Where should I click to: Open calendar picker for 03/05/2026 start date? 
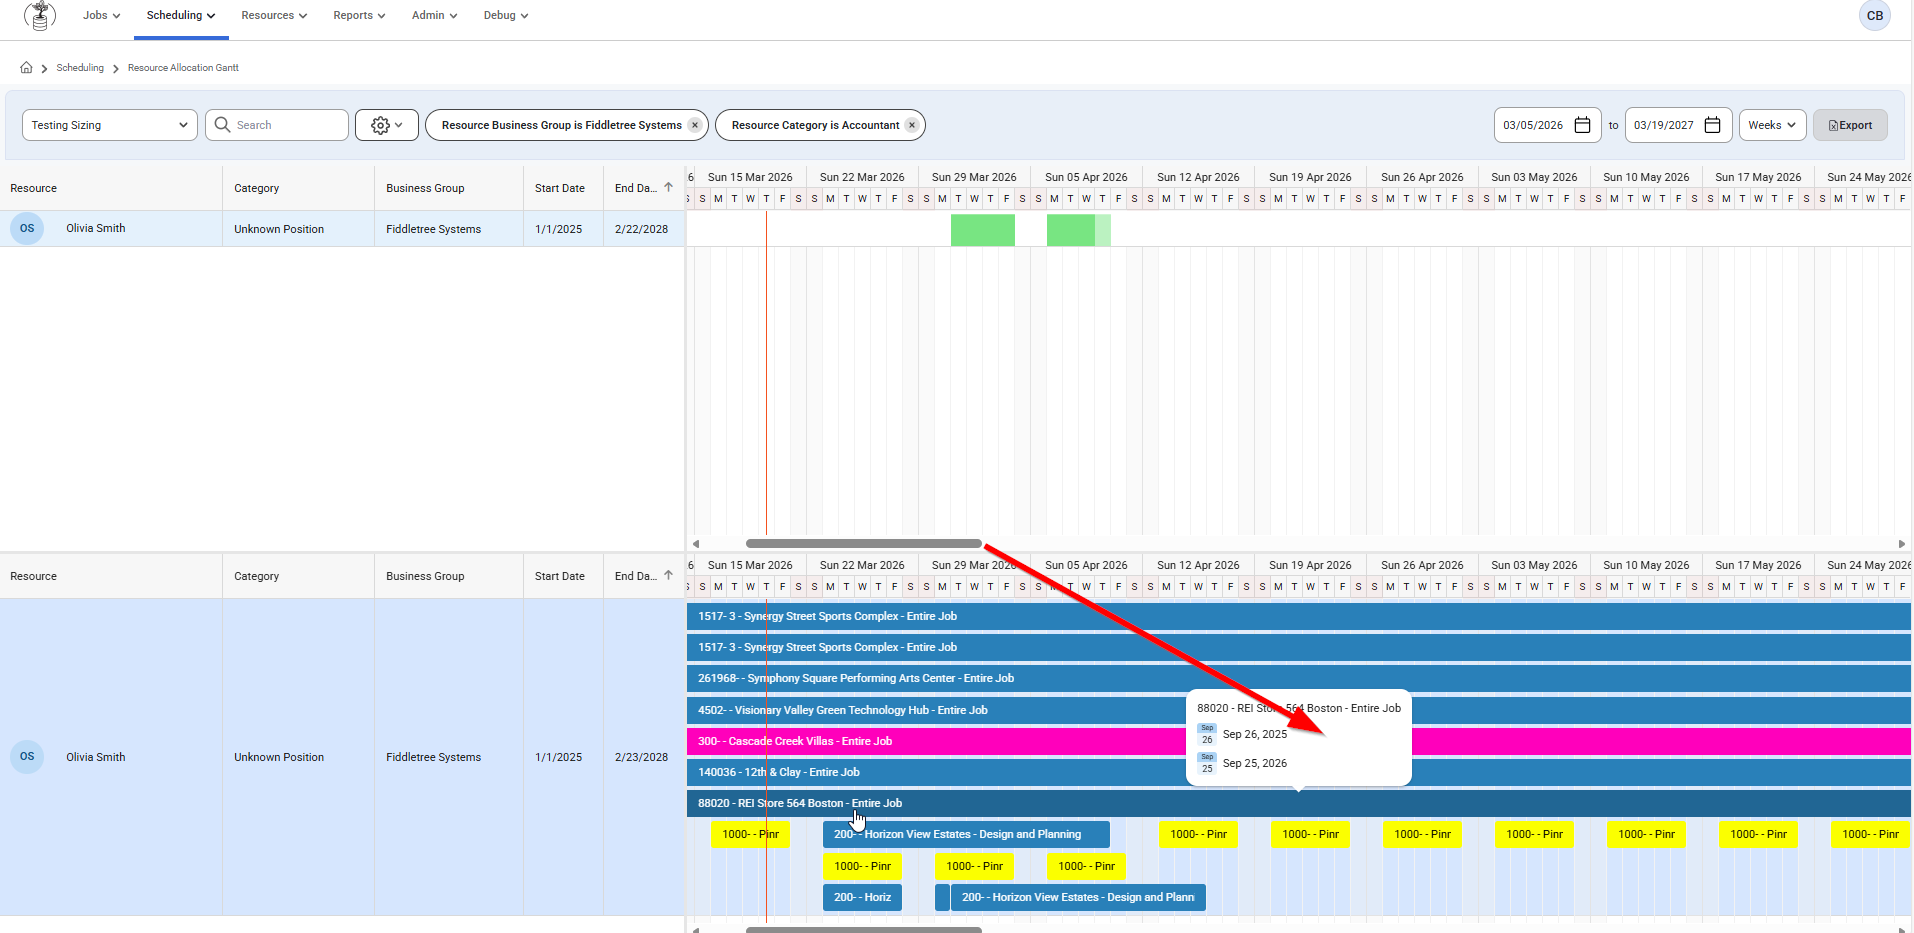[x=1582, y=125]
